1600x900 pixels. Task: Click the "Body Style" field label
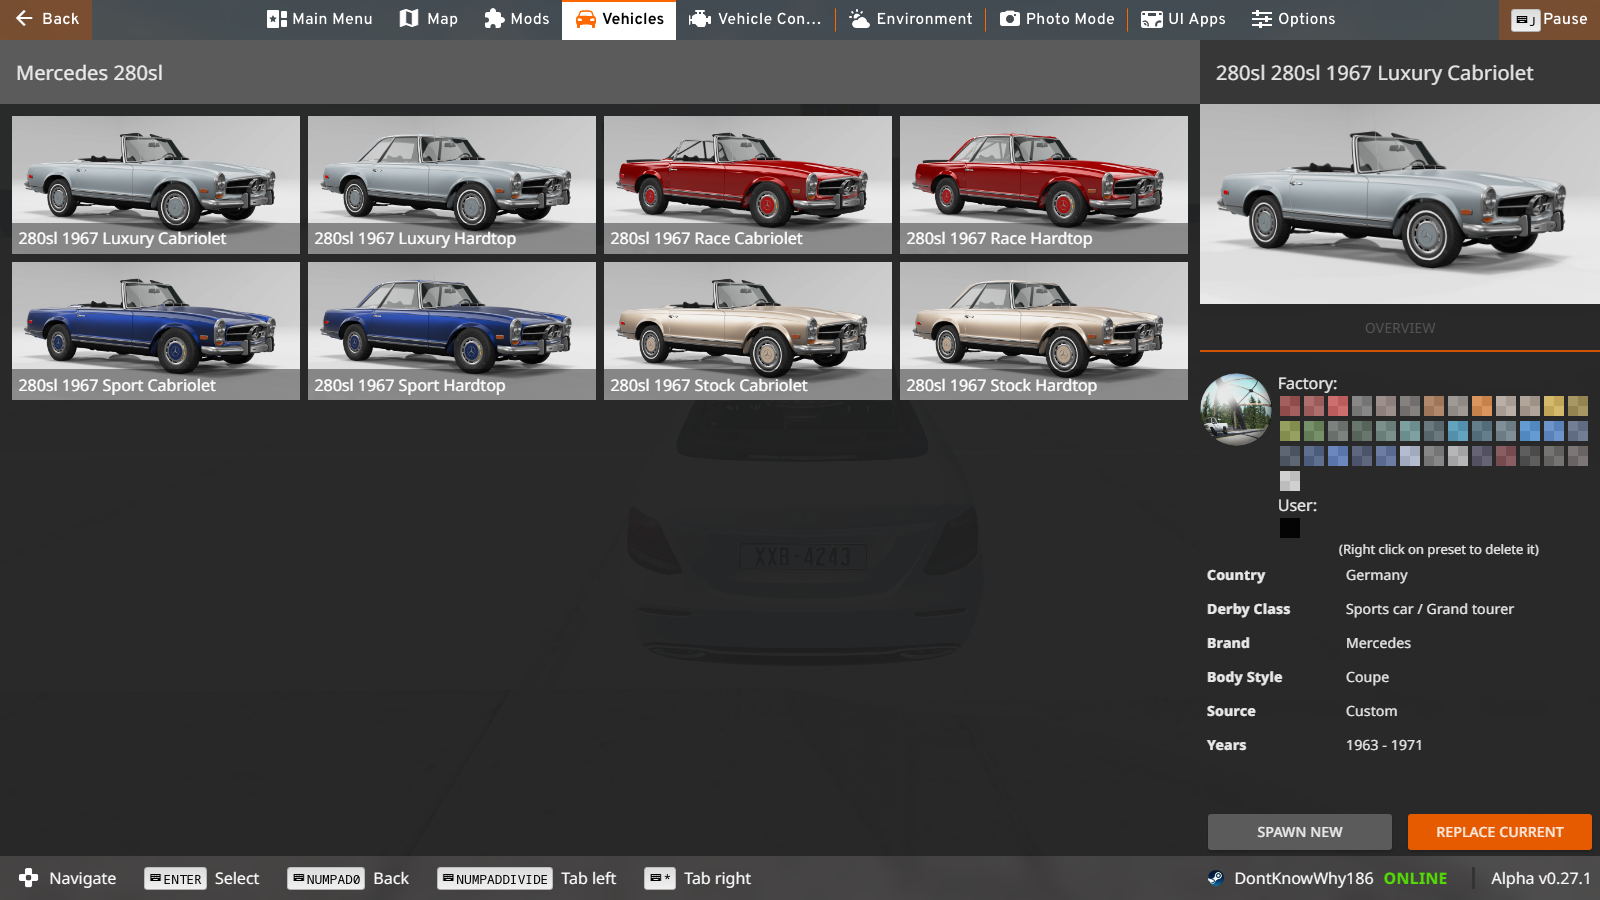tap(1244, 677)
